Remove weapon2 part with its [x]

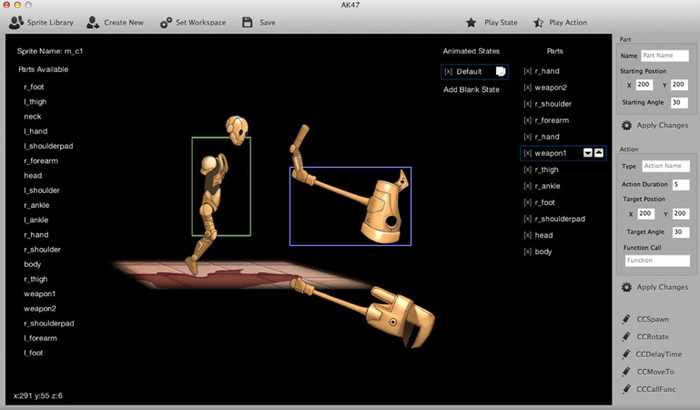point(528,88)
